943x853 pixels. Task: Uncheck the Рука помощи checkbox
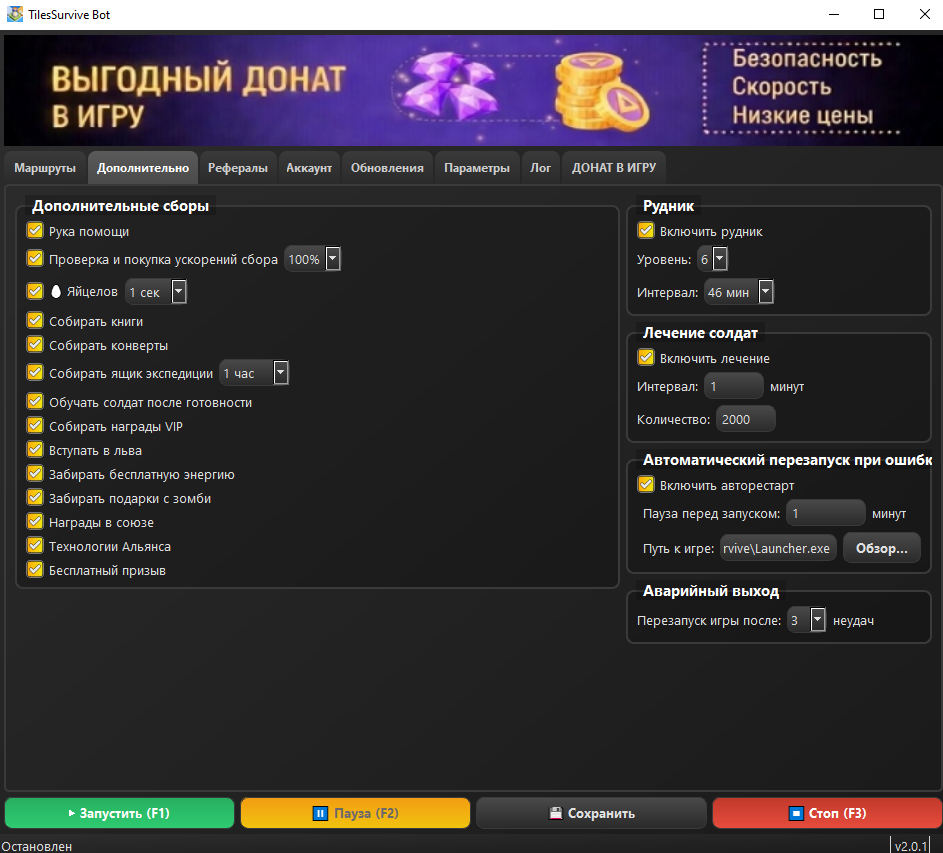[35, 231]
